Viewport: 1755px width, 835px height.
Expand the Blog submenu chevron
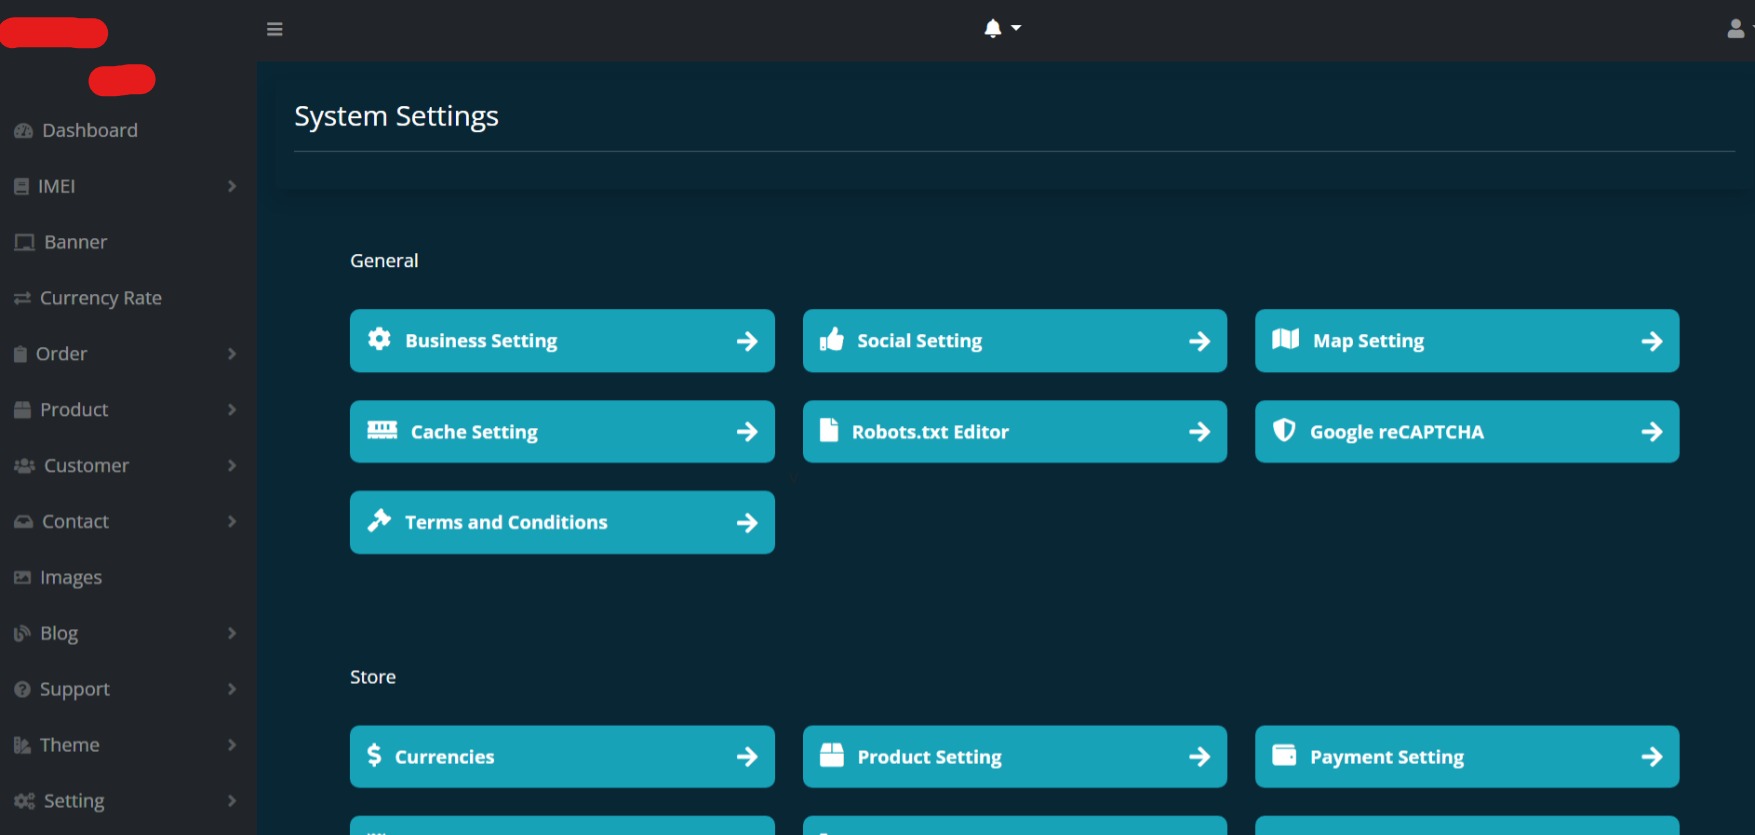tap(232, 633)
